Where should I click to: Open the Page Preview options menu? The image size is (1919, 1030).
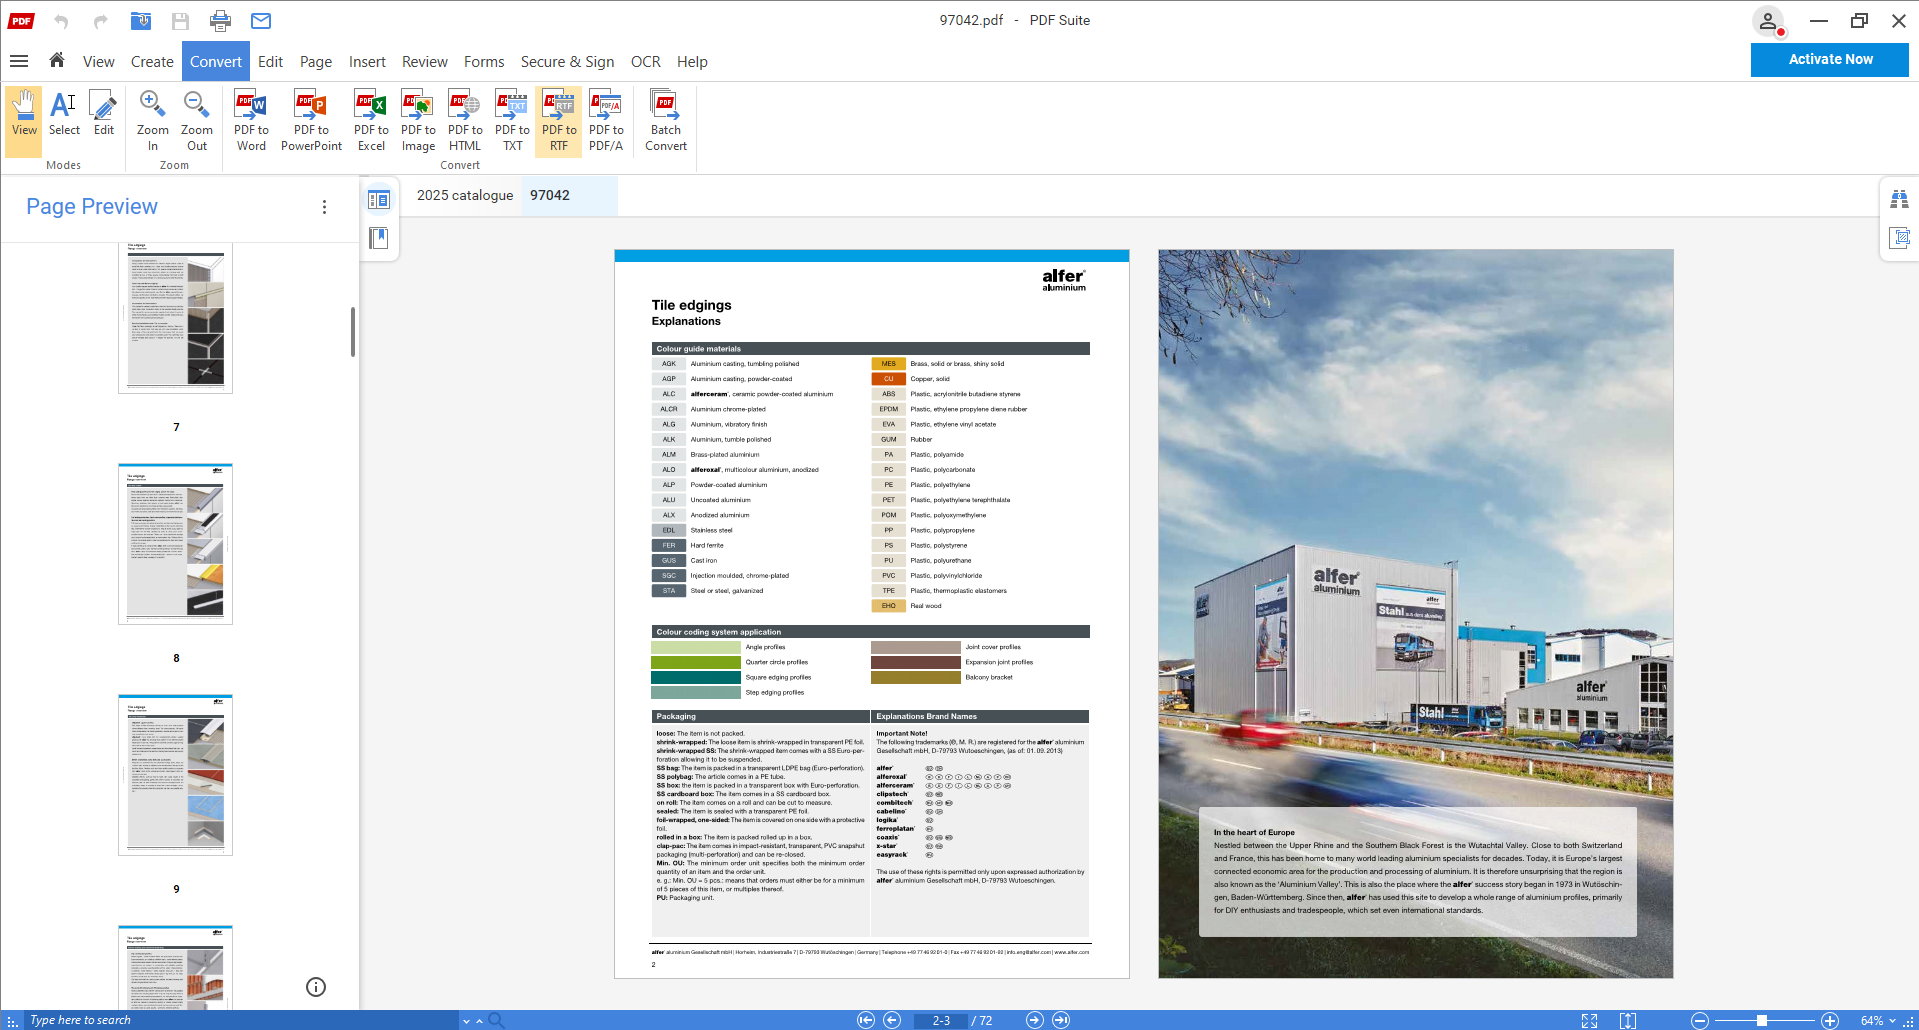pos(324,207)
